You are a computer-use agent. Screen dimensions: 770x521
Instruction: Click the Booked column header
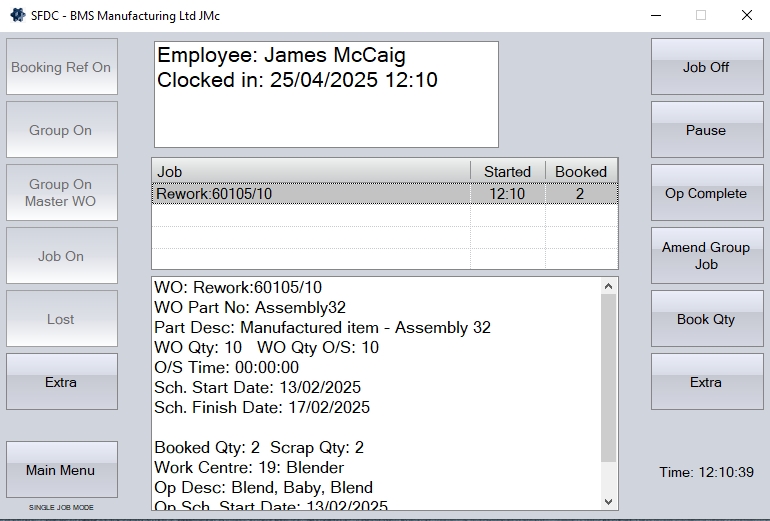coord(580,171)
